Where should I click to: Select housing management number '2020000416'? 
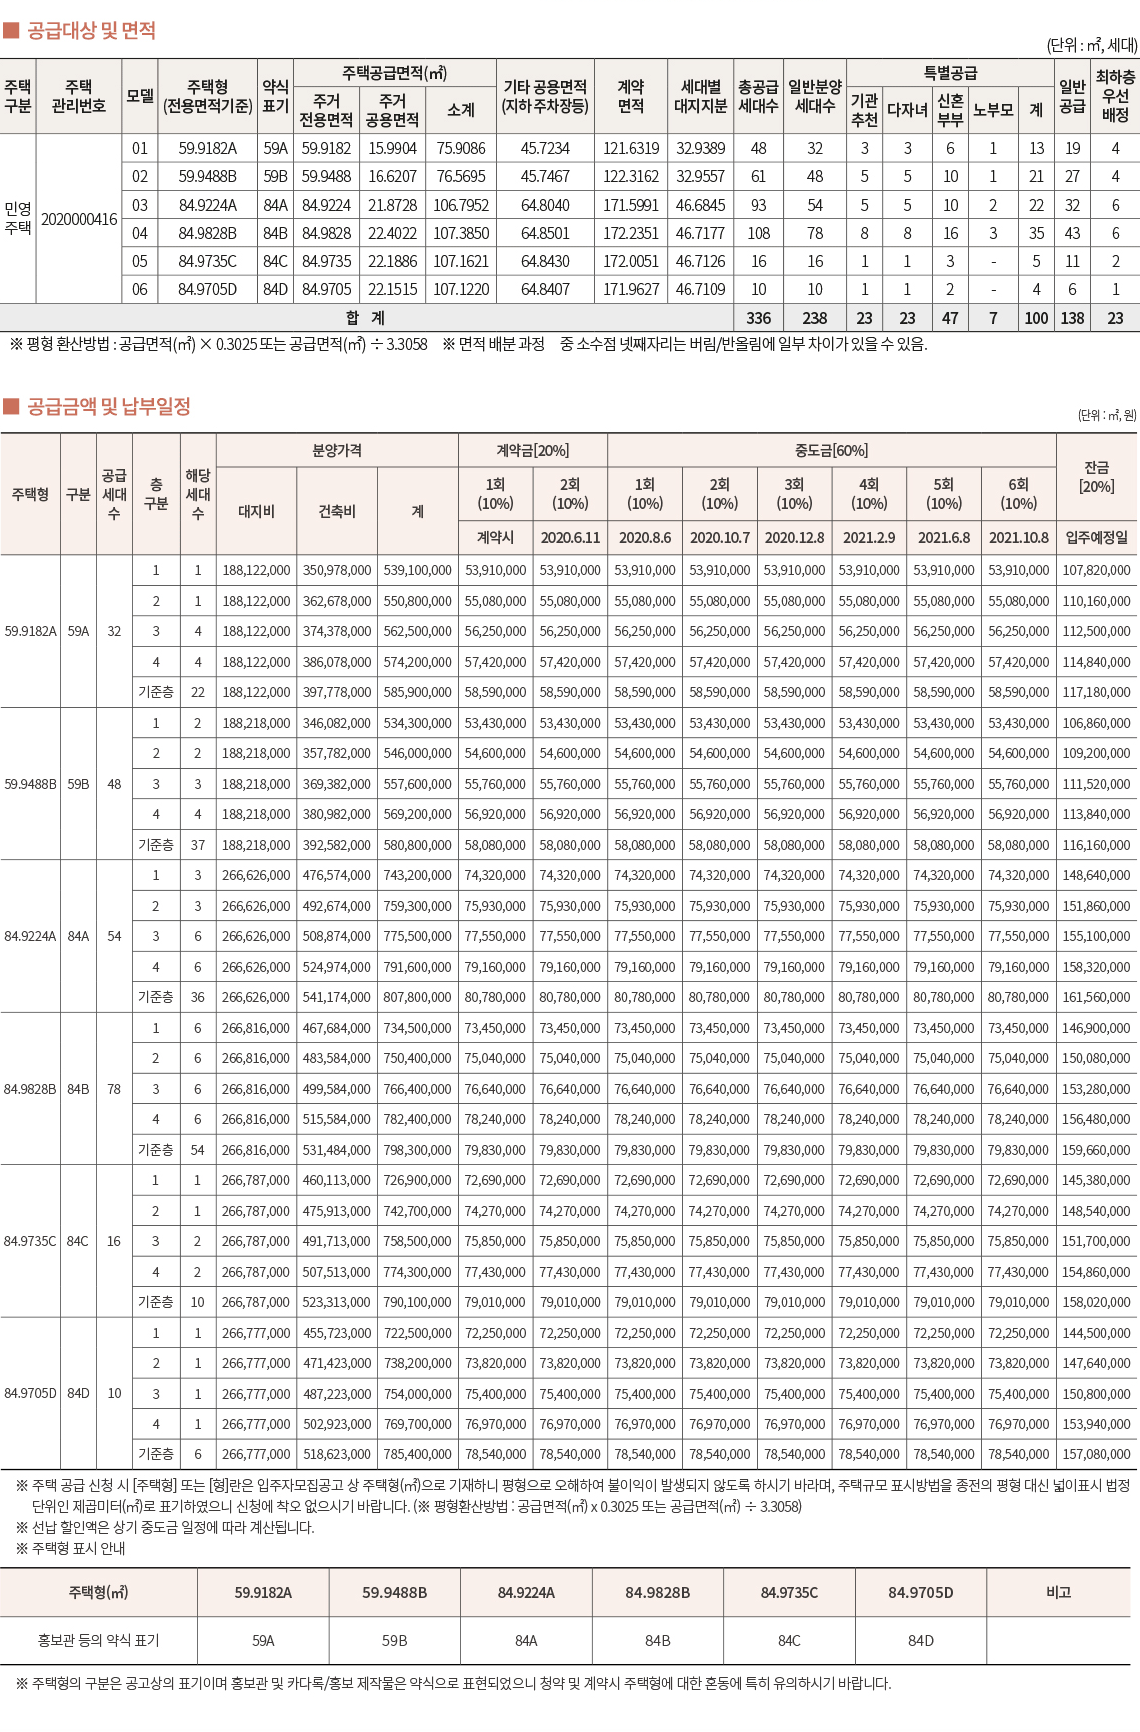(x=79, y=219)
